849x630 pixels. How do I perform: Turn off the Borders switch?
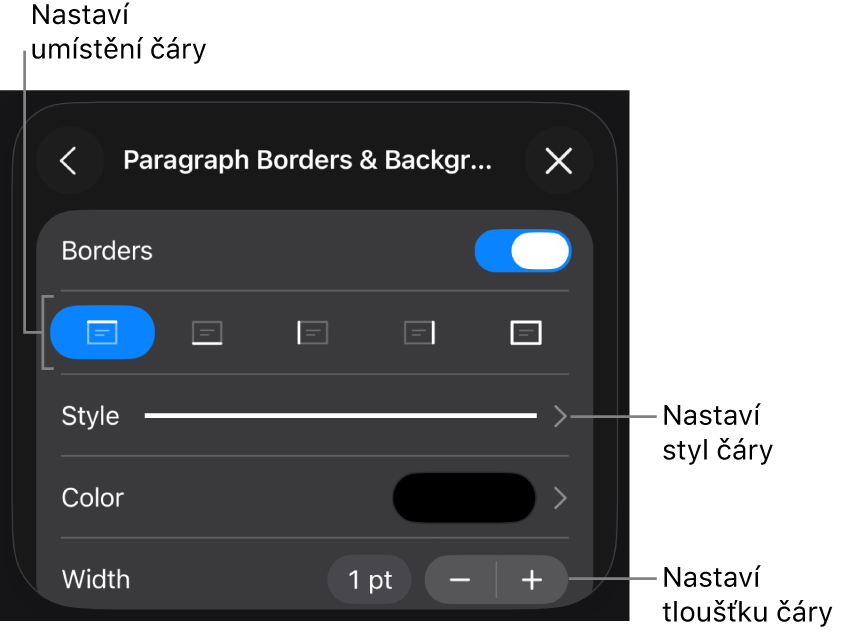523,251
